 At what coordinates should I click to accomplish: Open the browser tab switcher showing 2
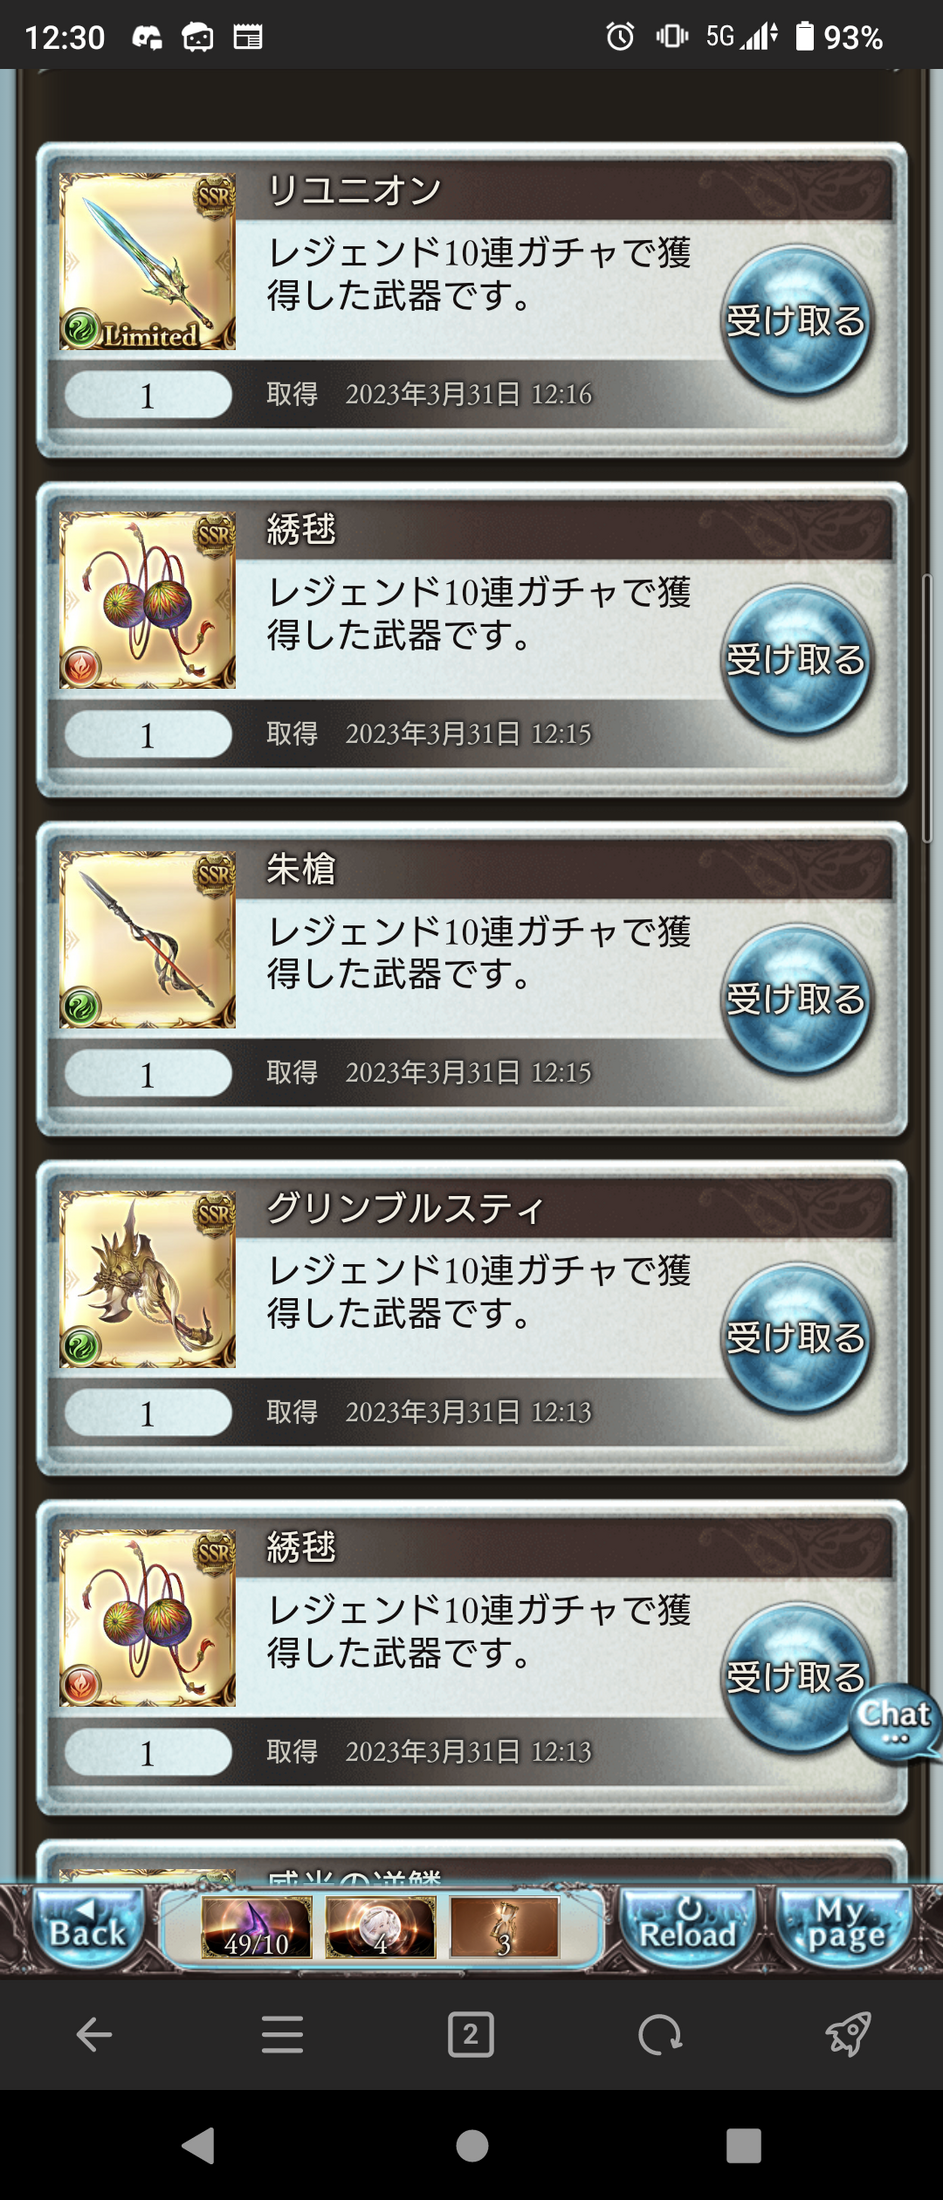[x=471, y=2035]
